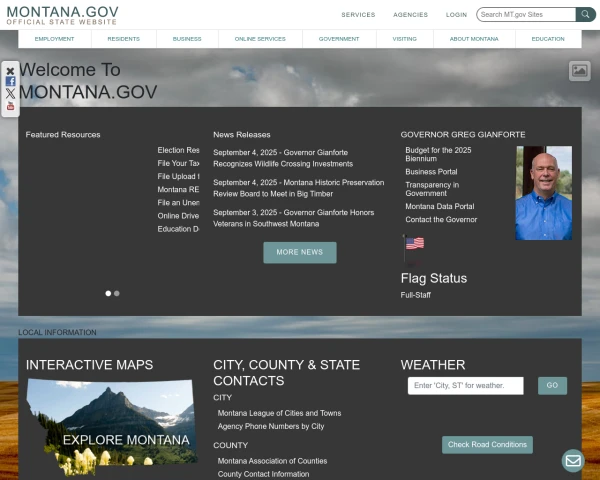The height and width of the screenshot is (480, 600).
Task: Open Agency Phone Numbers by City
Action: point(271,426)
